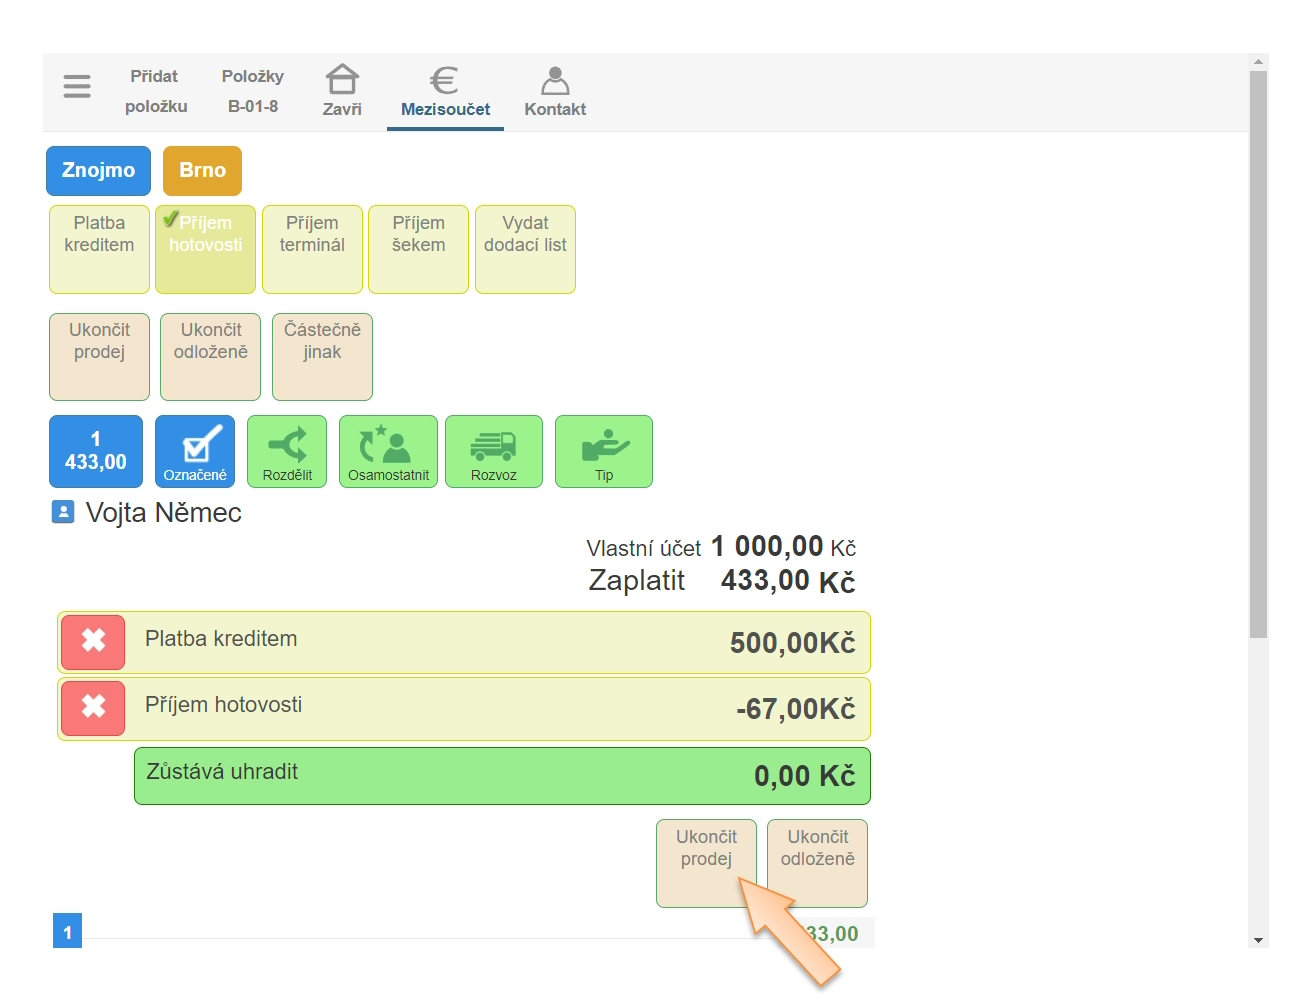Click Přidat položku in toolbar
Screen dimensions: 1300x1000
click(155, 91)
